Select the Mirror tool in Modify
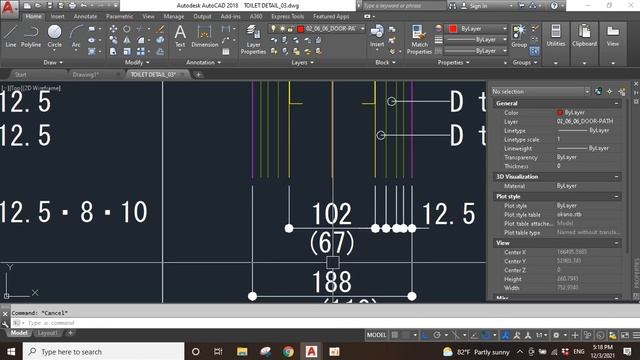 tap(127, 40)
